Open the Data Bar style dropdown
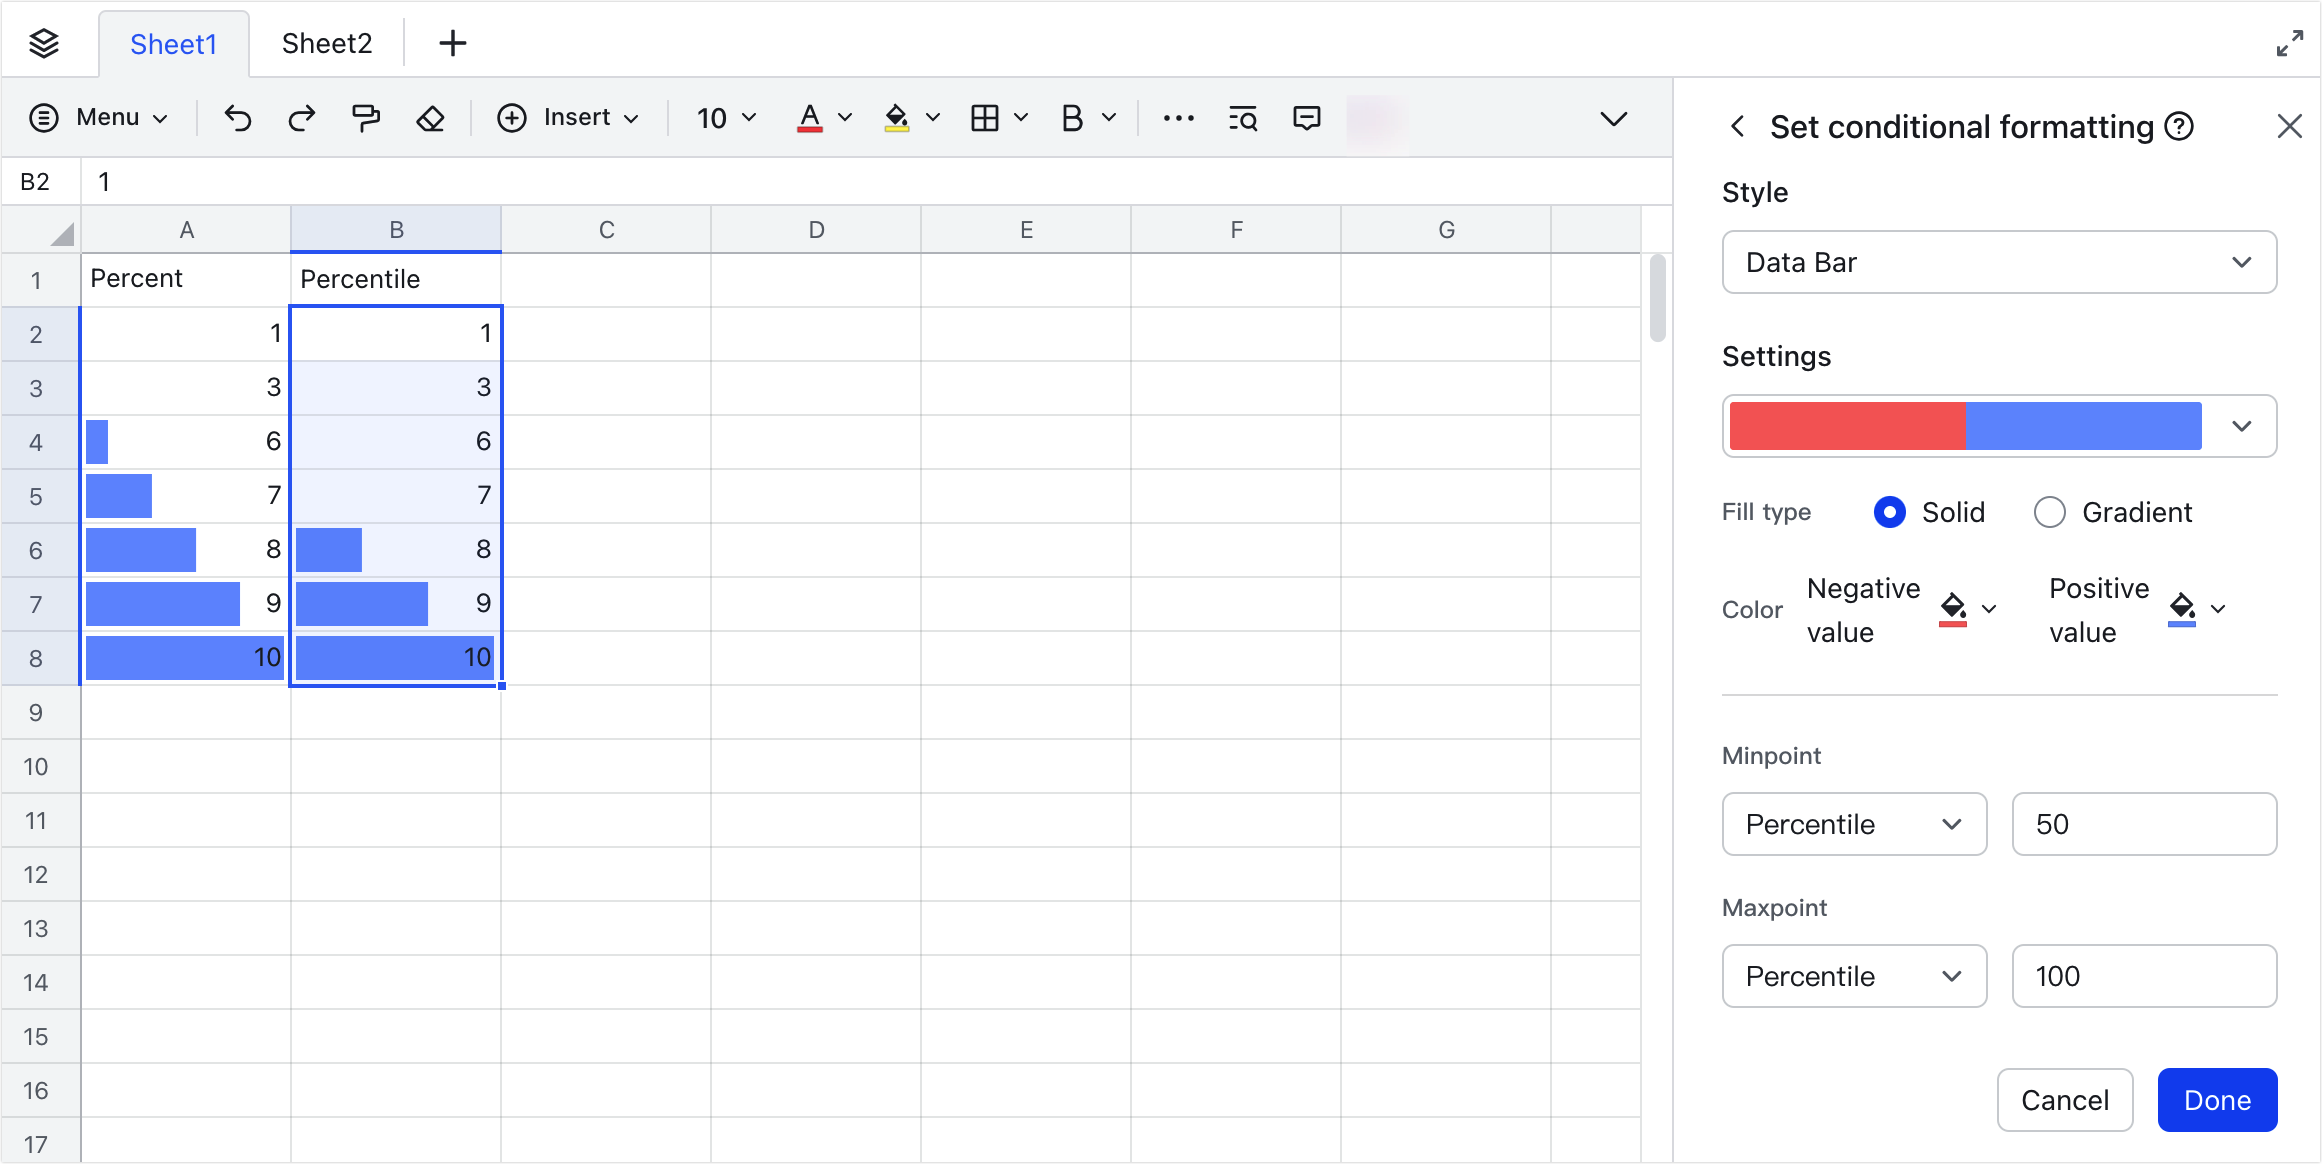Viewport: 2322px width, 1164px height. point(1999,262)
